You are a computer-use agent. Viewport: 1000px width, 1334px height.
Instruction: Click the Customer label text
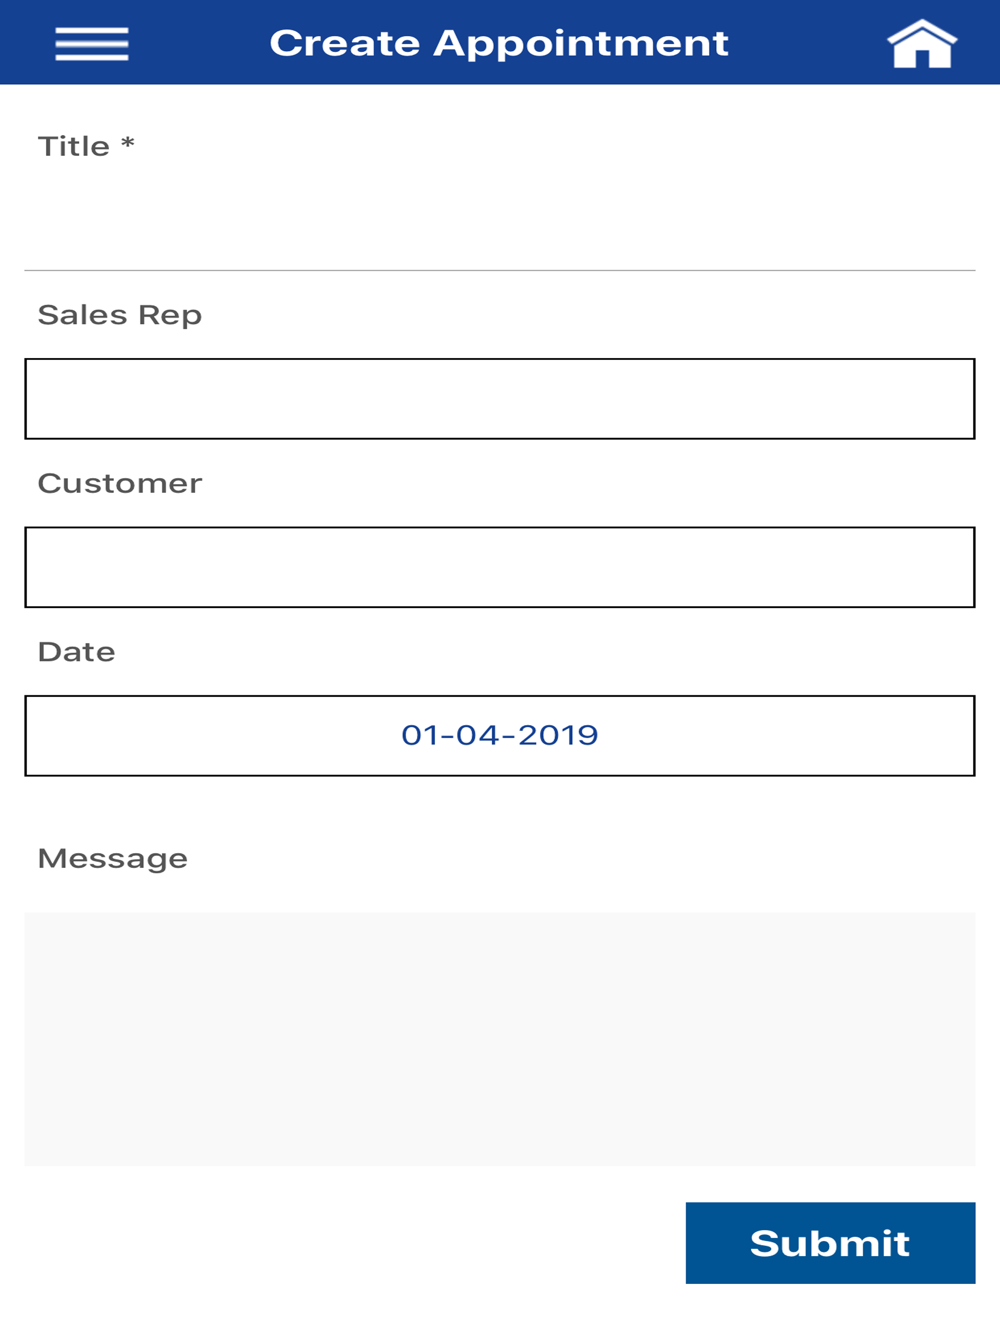(x=120, y=483)
